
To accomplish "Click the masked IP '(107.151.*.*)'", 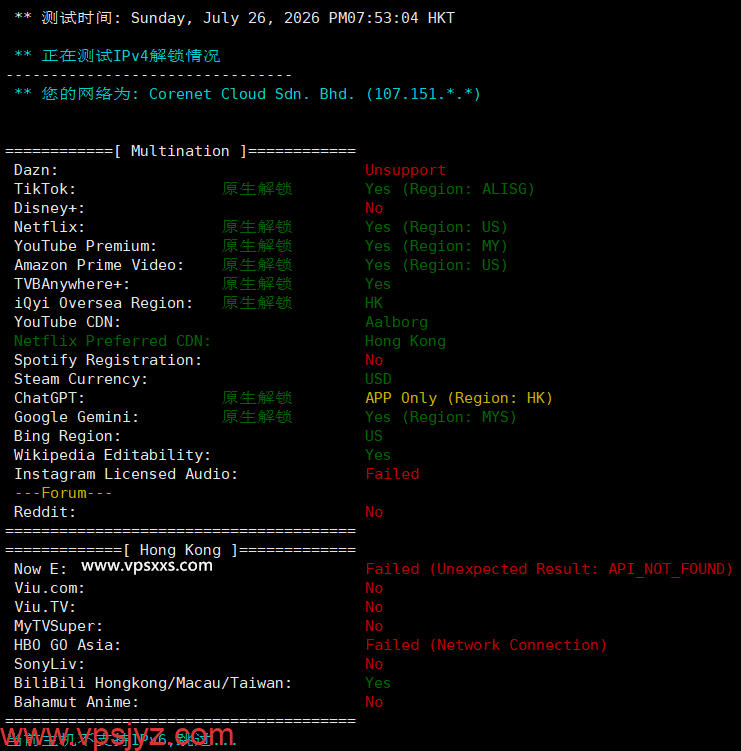I will point(423,94).
